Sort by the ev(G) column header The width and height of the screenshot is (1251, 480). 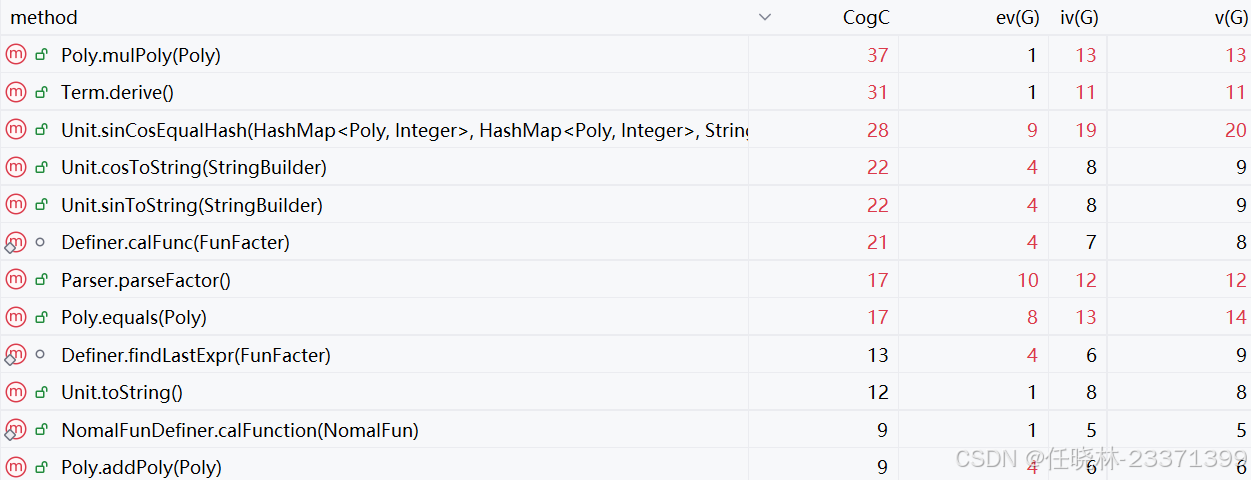click(1018, 17)
